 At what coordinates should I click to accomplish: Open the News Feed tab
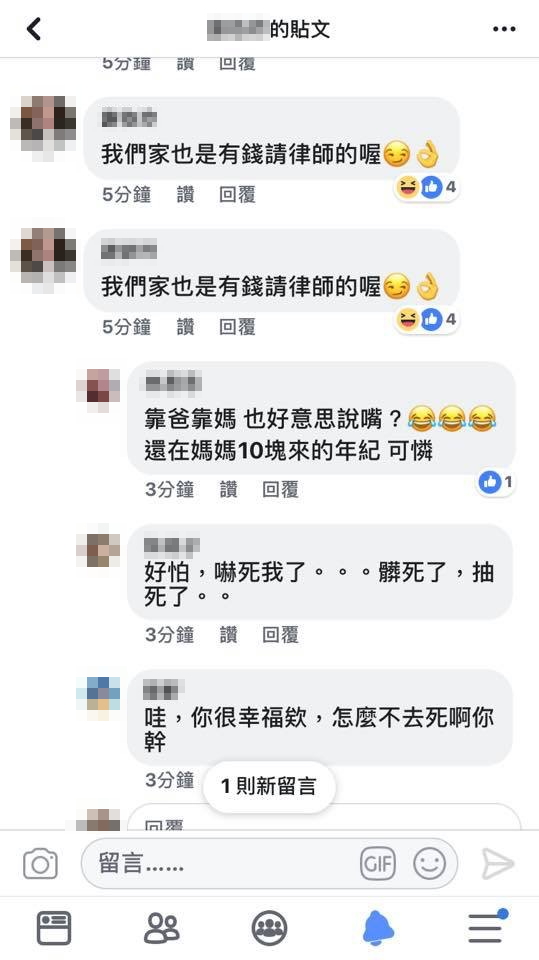(54, 928)
